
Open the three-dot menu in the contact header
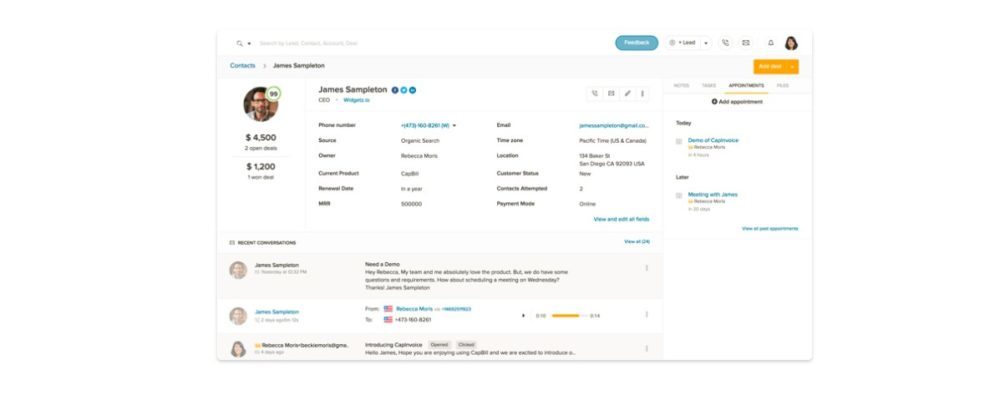(642, 93)
